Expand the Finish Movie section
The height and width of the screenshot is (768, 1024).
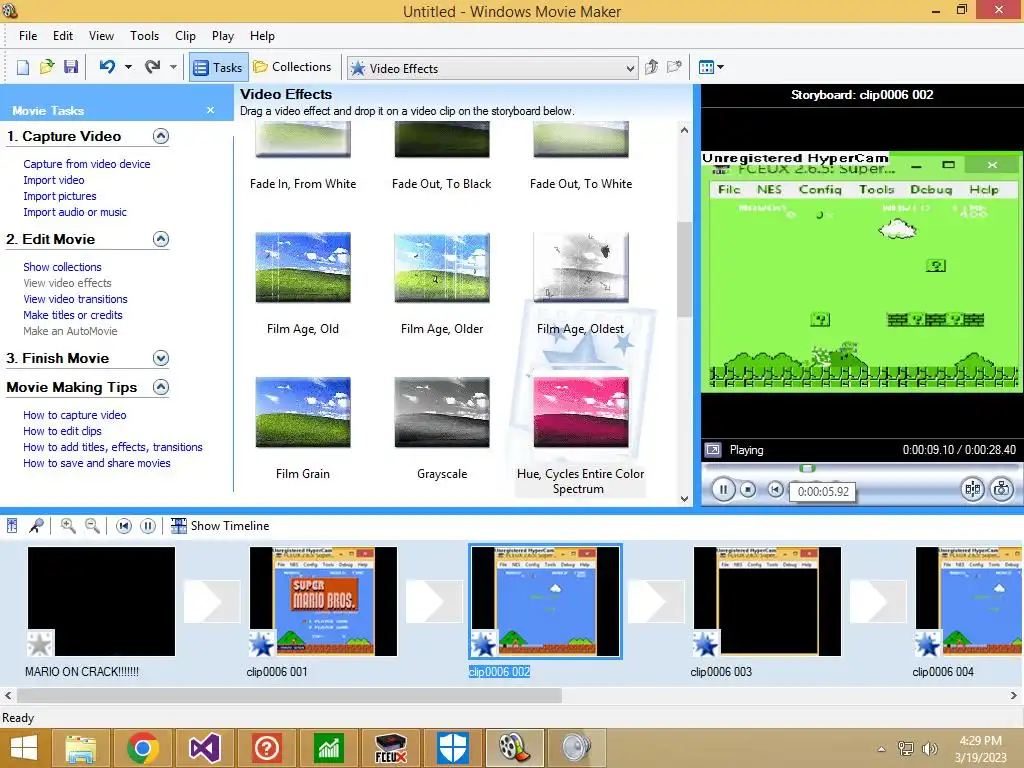161,358
